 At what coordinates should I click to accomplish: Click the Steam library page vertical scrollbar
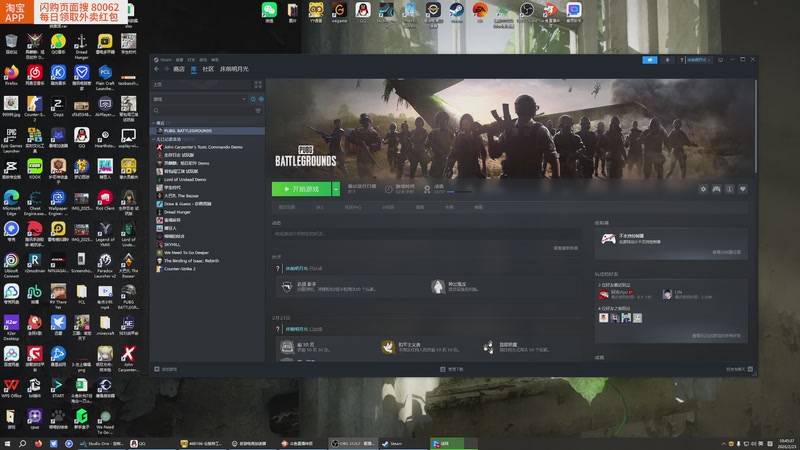coord(756,126)
